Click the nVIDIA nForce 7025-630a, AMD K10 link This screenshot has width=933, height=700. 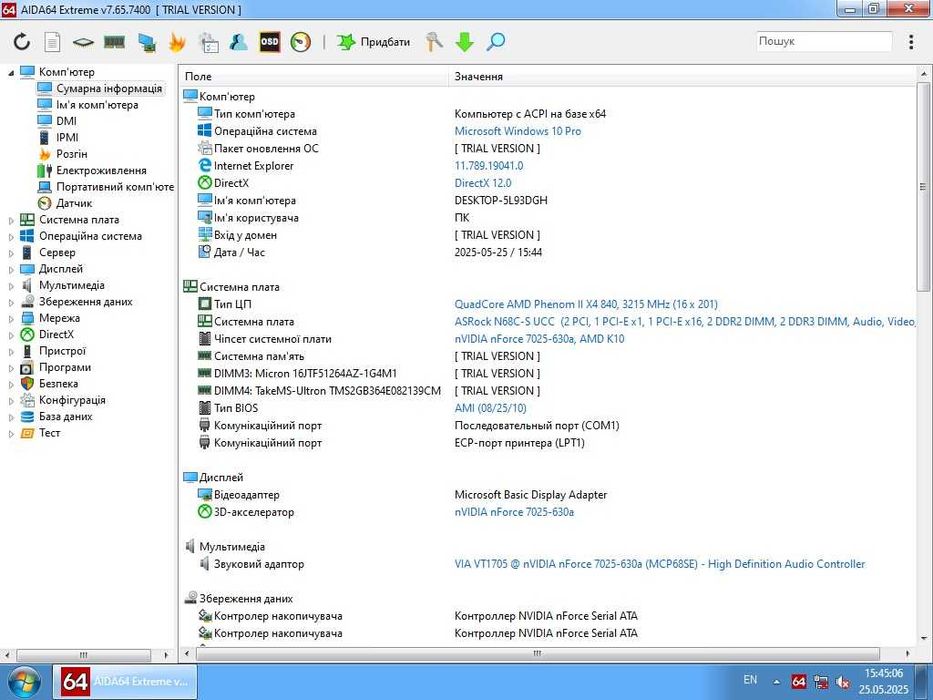point(540,339)
